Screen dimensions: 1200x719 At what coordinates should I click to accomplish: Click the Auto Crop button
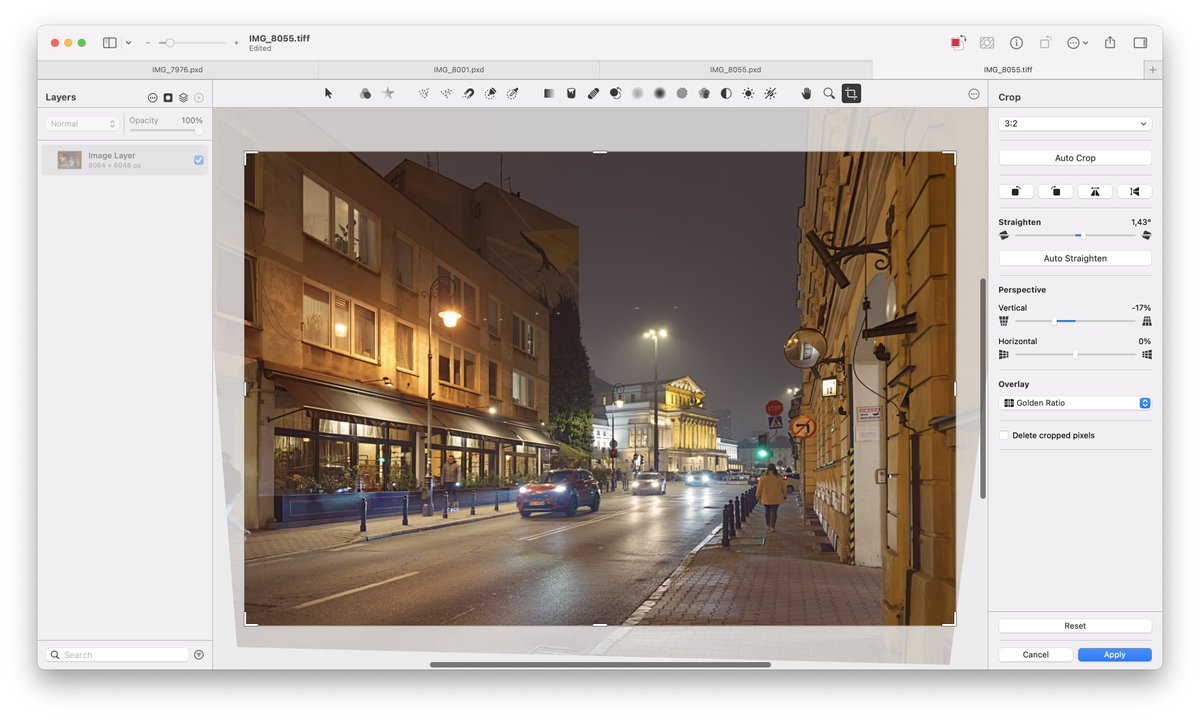1075,158
